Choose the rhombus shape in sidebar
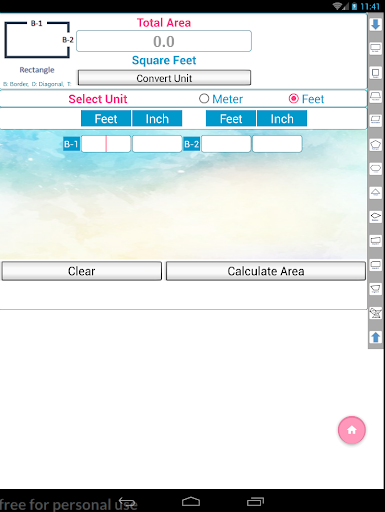Viewport: 385px width, 512px height. point(376,216)
